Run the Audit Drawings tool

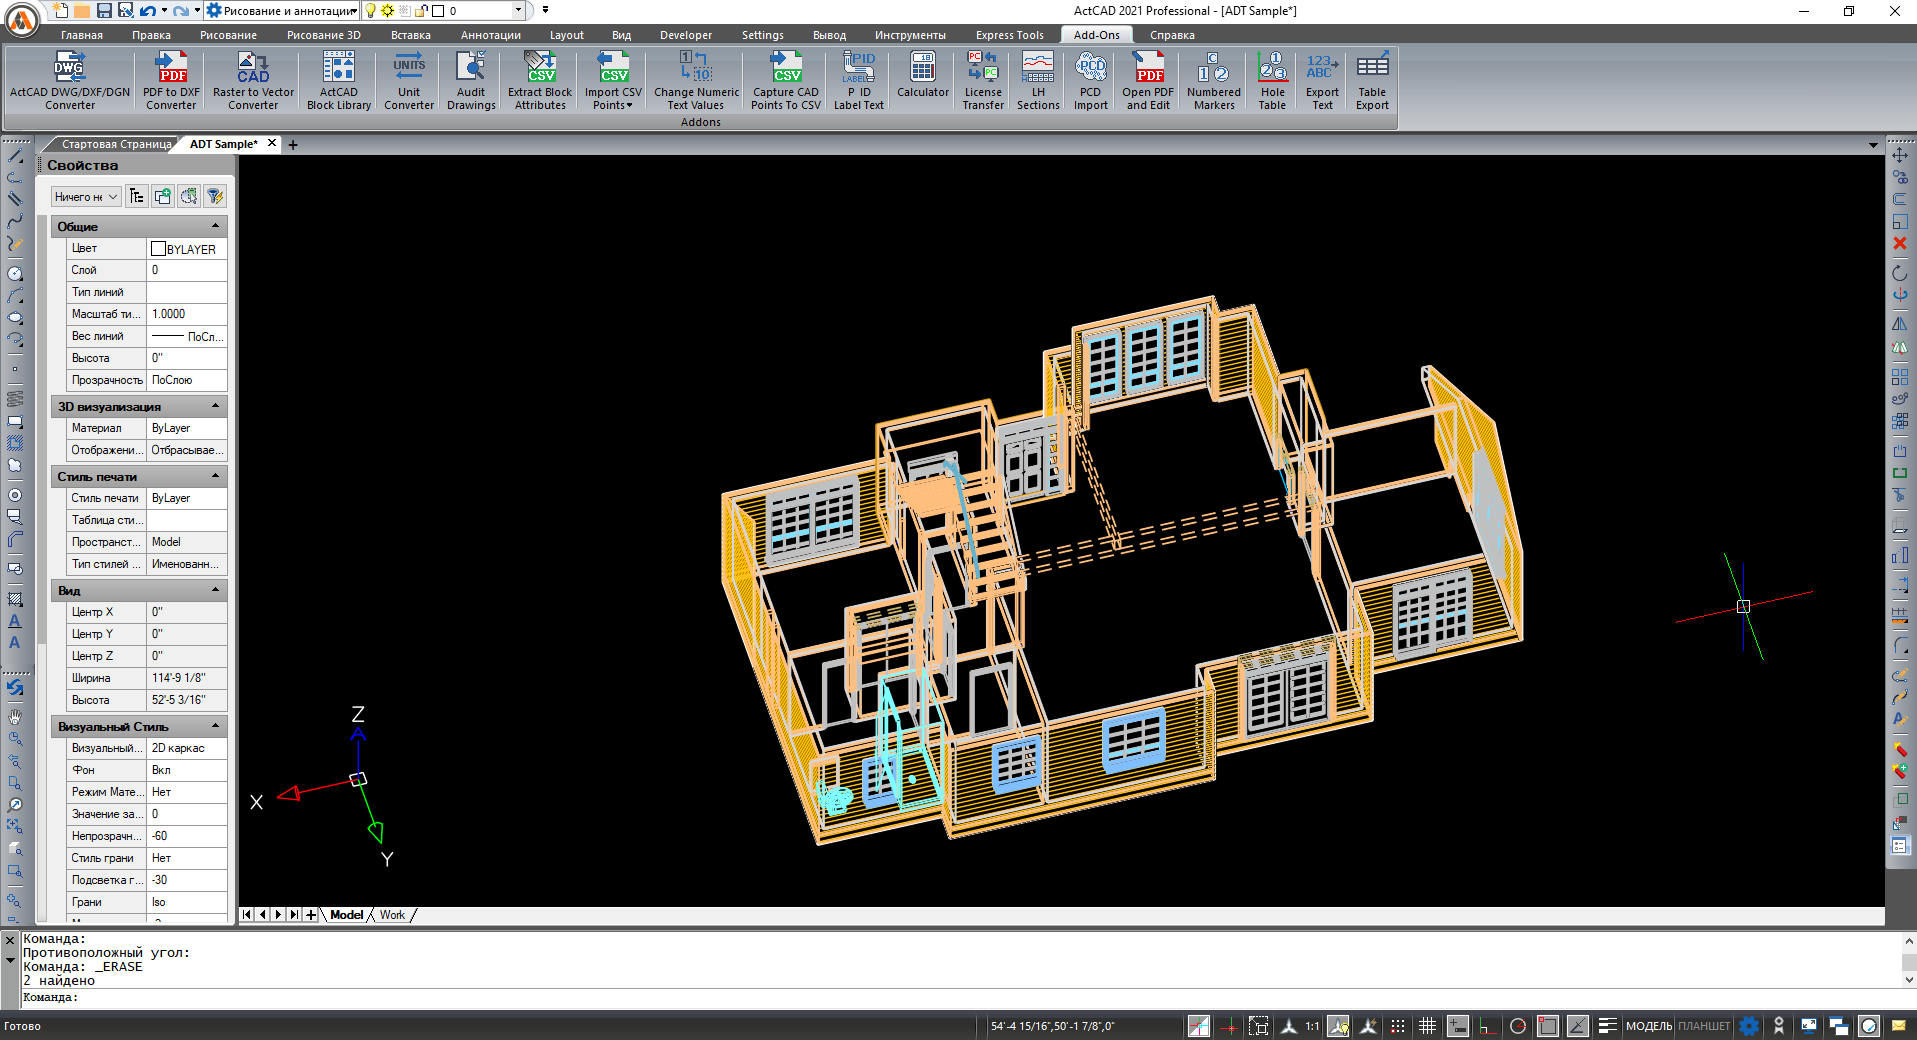pos(470,80)
